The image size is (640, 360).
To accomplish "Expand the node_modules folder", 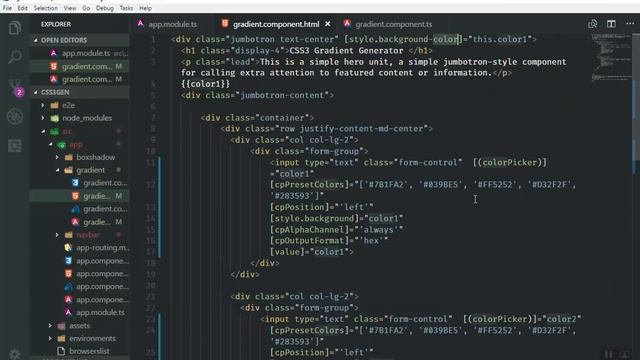I will pyautogui.click(x=80, y=118).
